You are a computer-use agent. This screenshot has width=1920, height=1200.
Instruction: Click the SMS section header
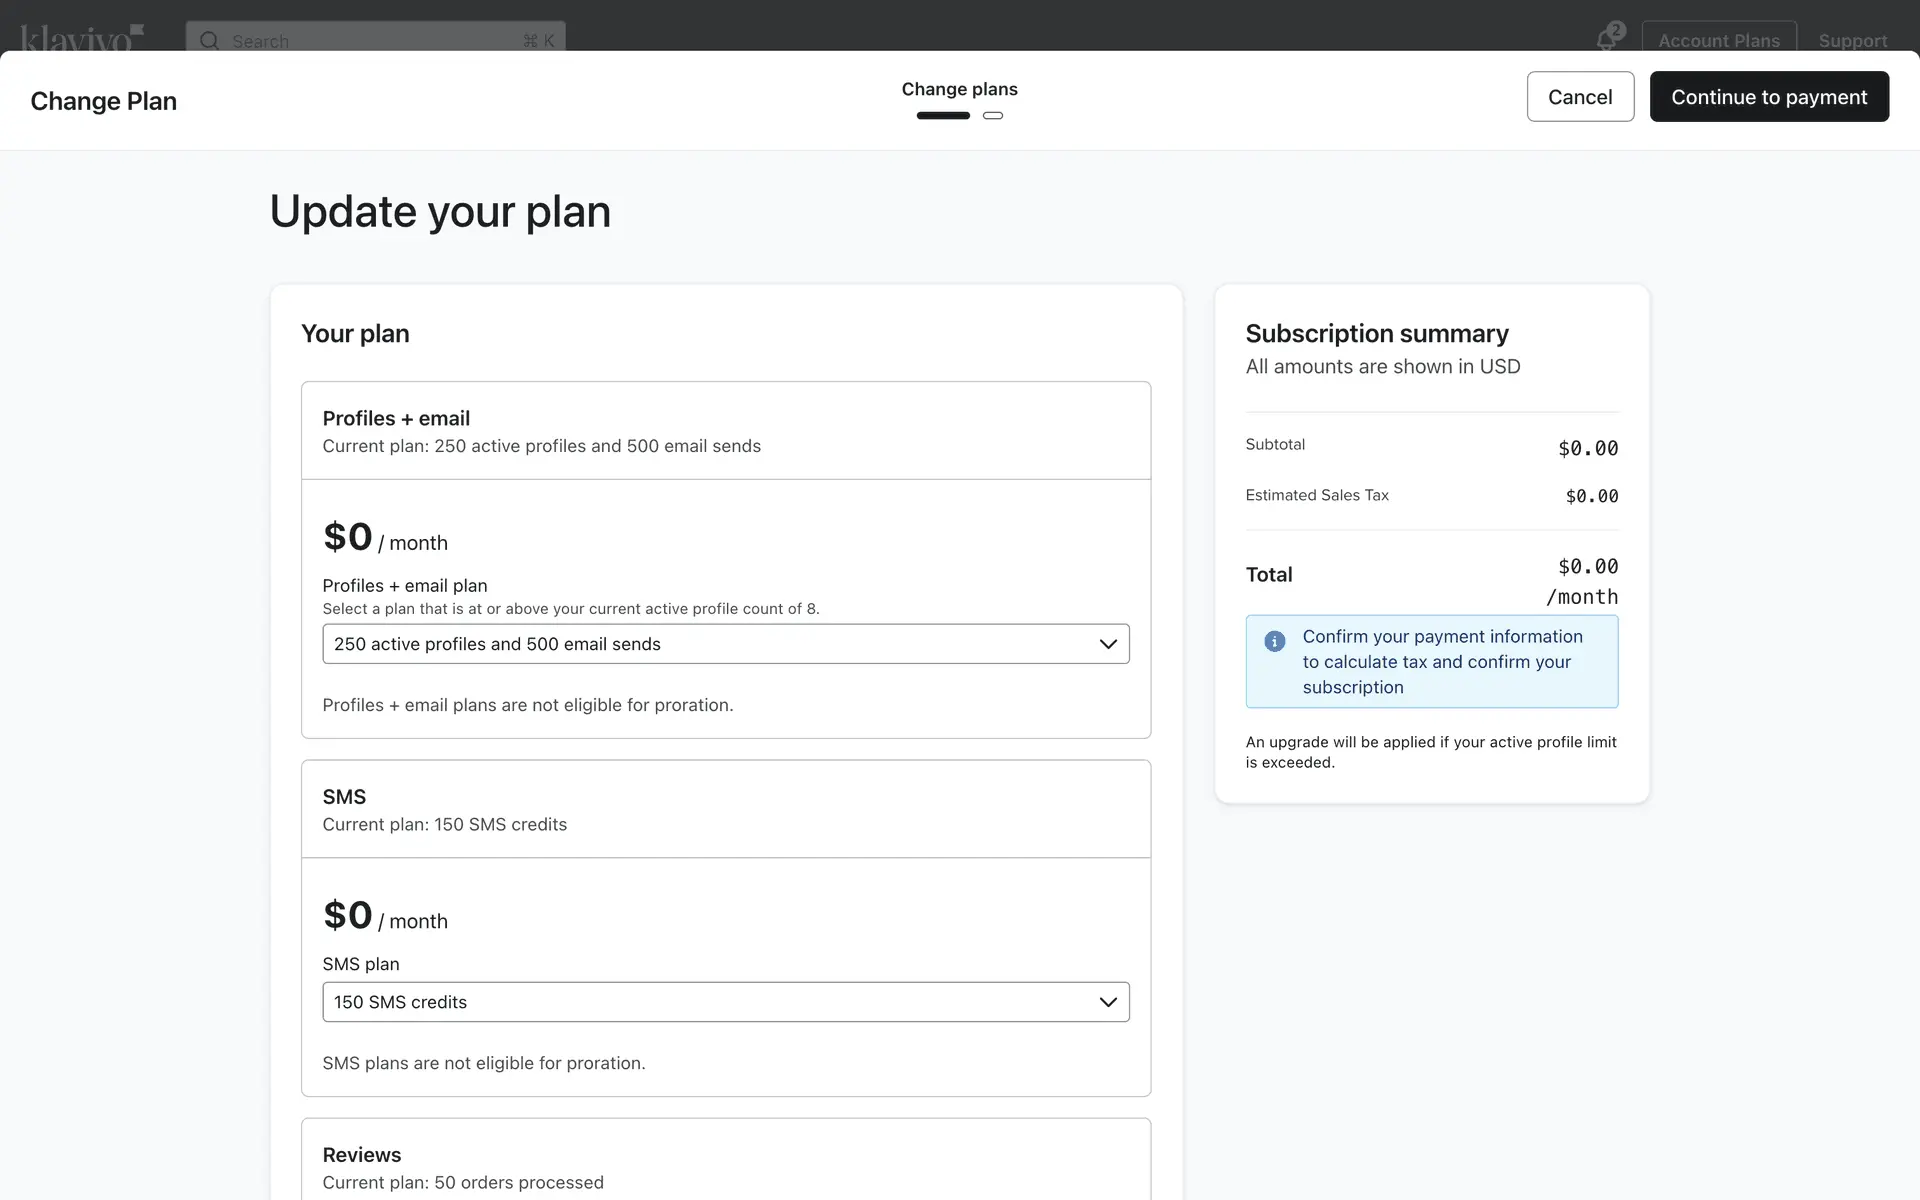[344, 797]
